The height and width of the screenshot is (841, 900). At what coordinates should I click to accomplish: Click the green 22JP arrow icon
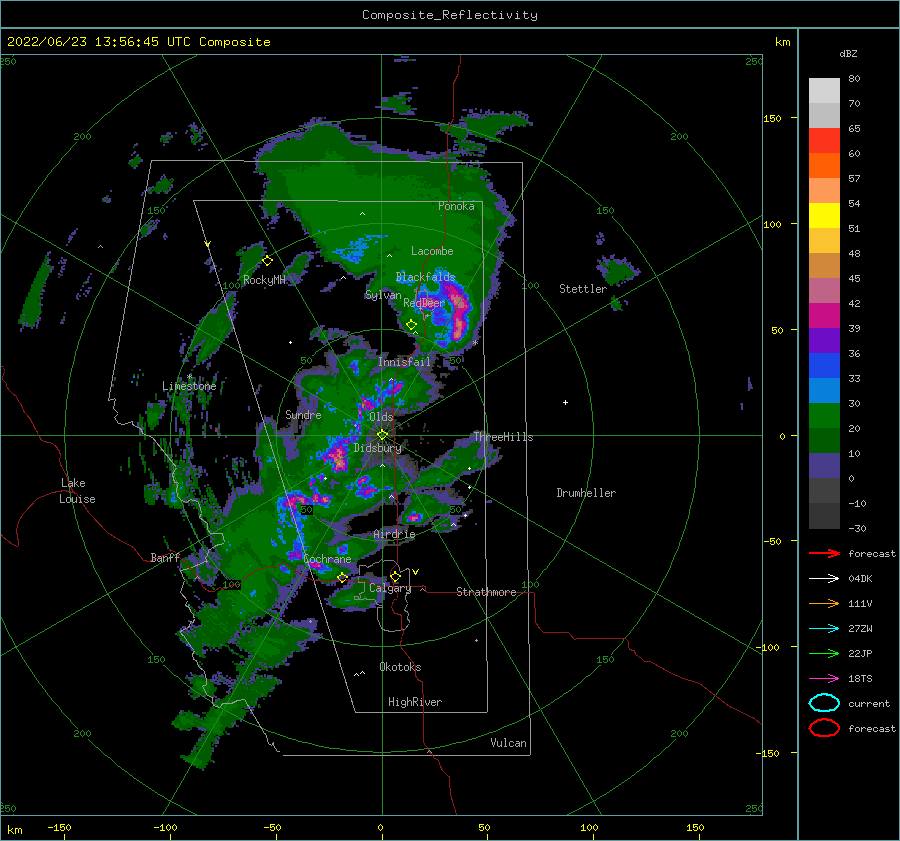pos(824,653)
